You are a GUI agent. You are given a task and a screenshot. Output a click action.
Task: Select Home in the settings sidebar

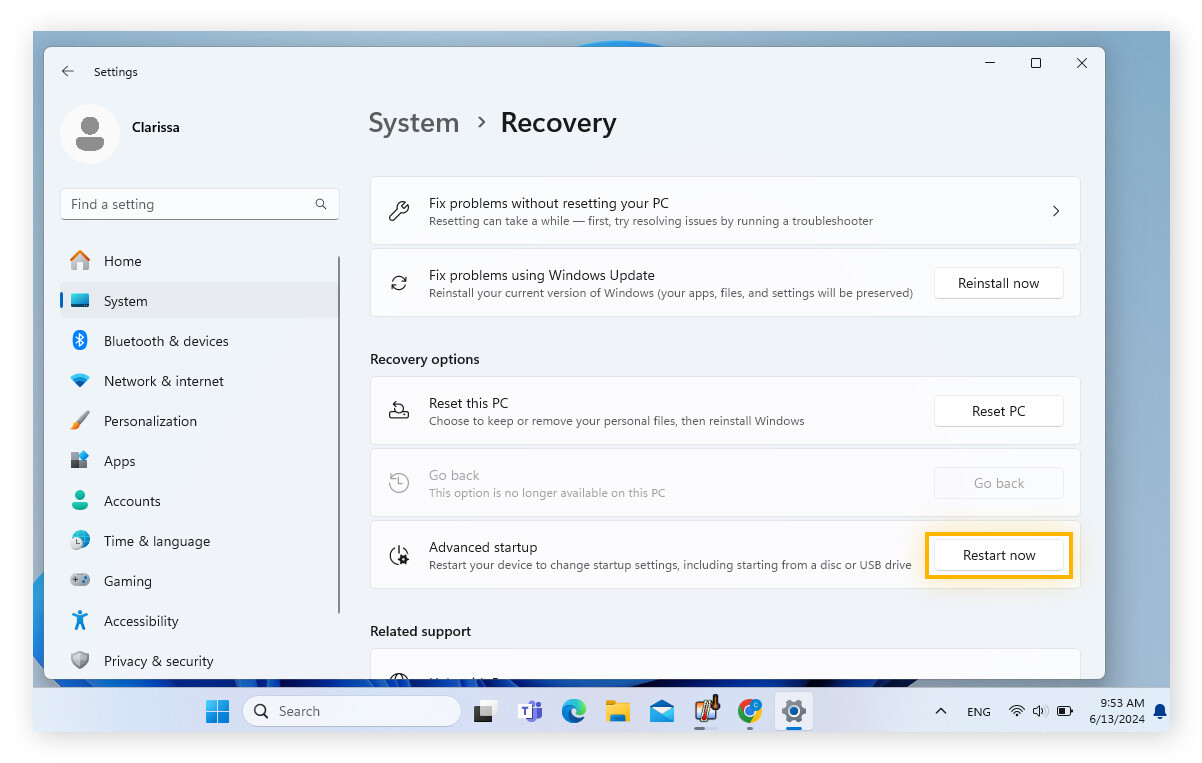pos(122,260)
